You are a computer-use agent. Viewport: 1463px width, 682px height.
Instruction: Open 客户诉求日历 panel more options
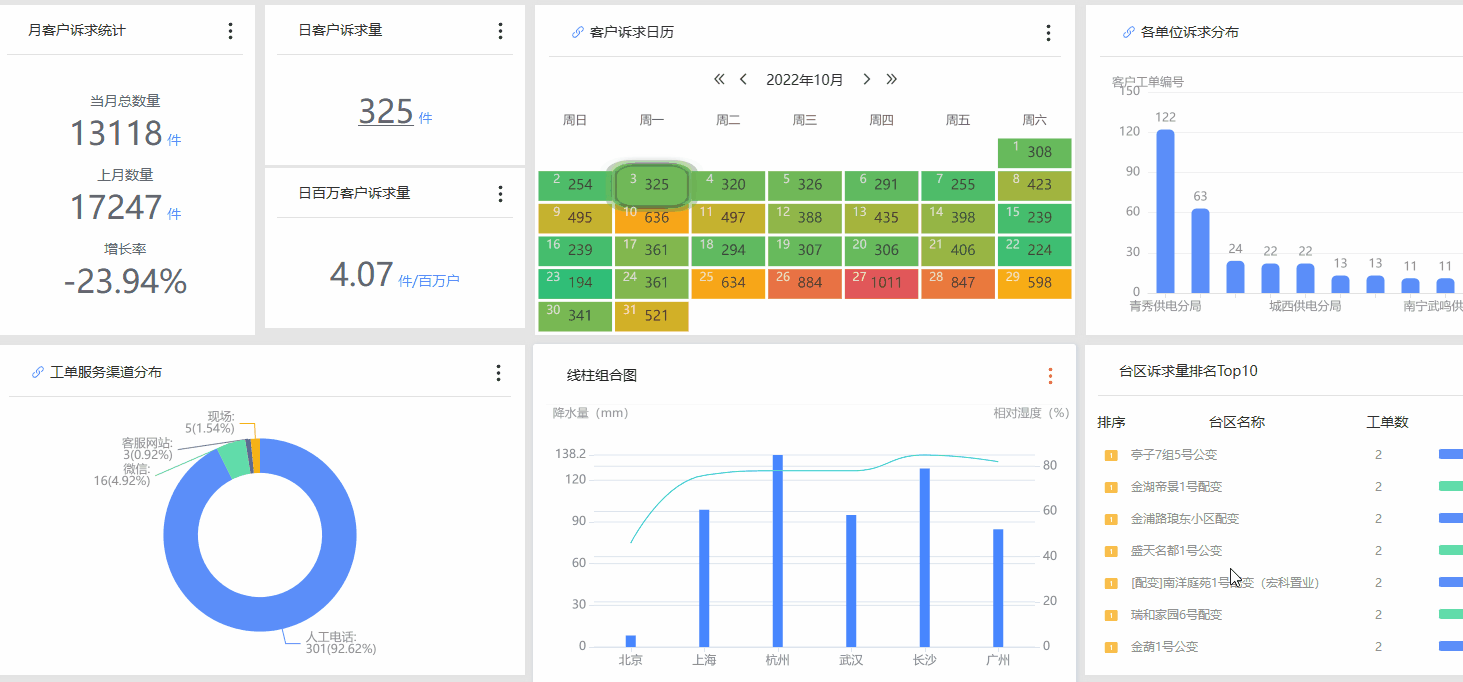[1048, 33]
